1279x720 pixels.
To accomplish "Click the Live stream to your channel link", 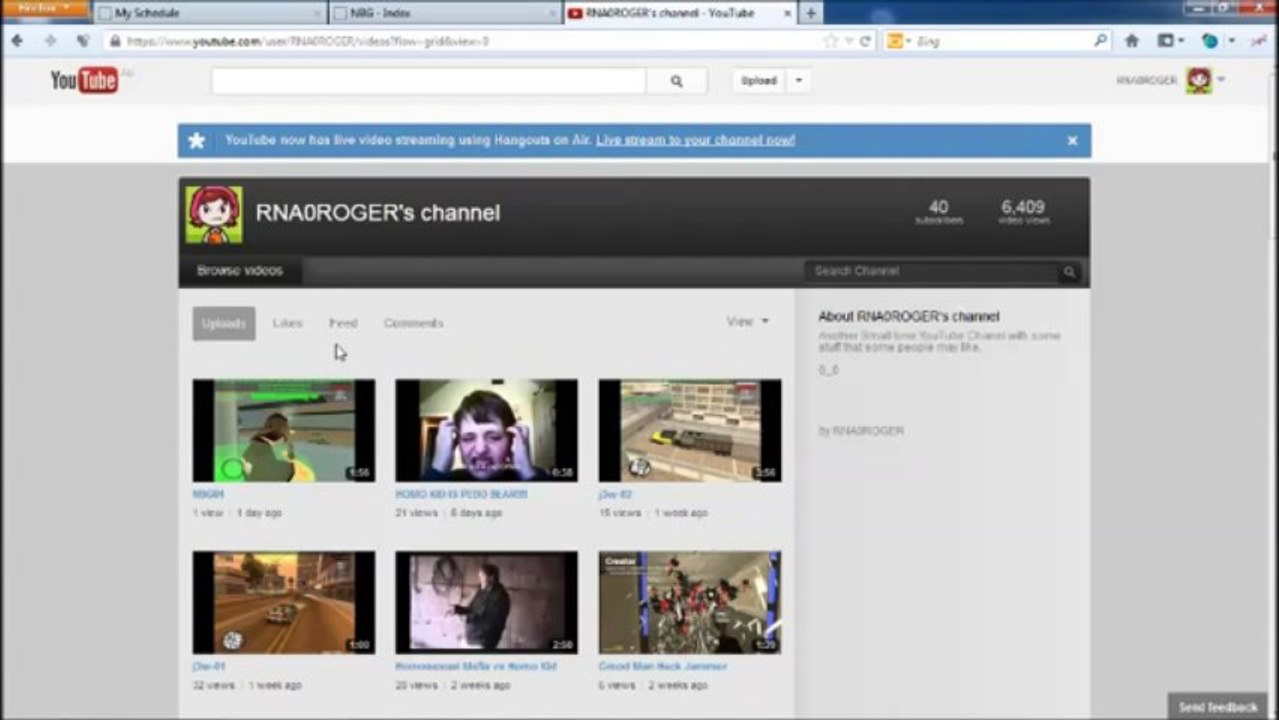I will 695,141.
